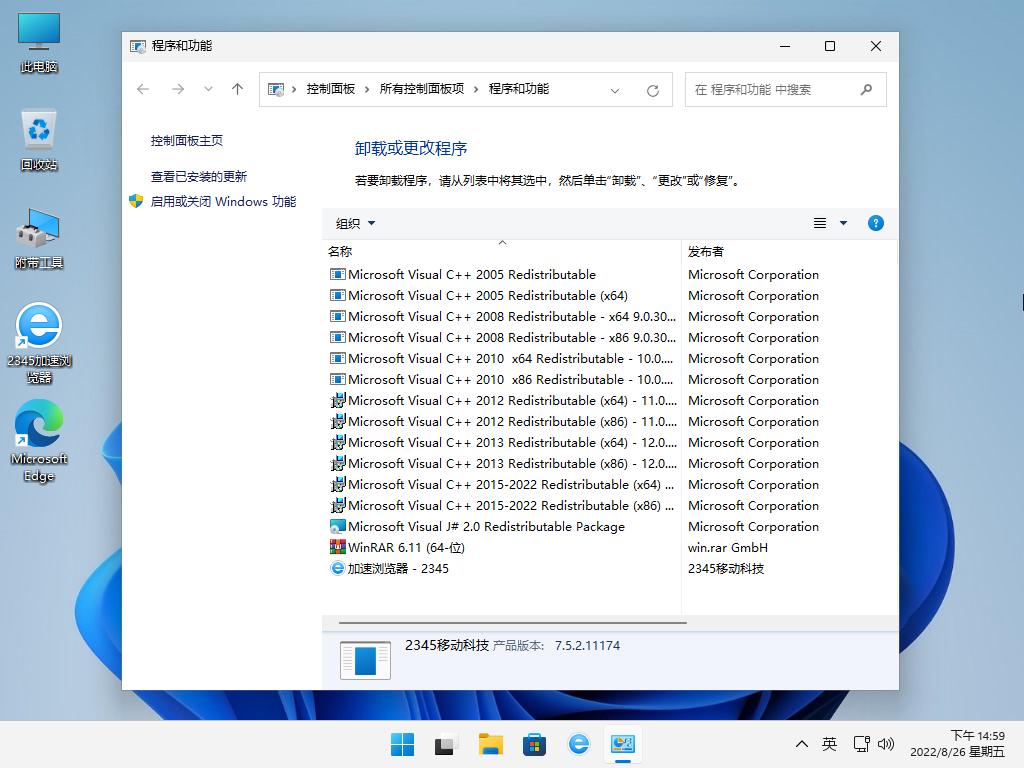The height and width of the screenshot is (768, 1024).
Task: Click 程序和功能 breadcrumb segment
Action: 519,89
